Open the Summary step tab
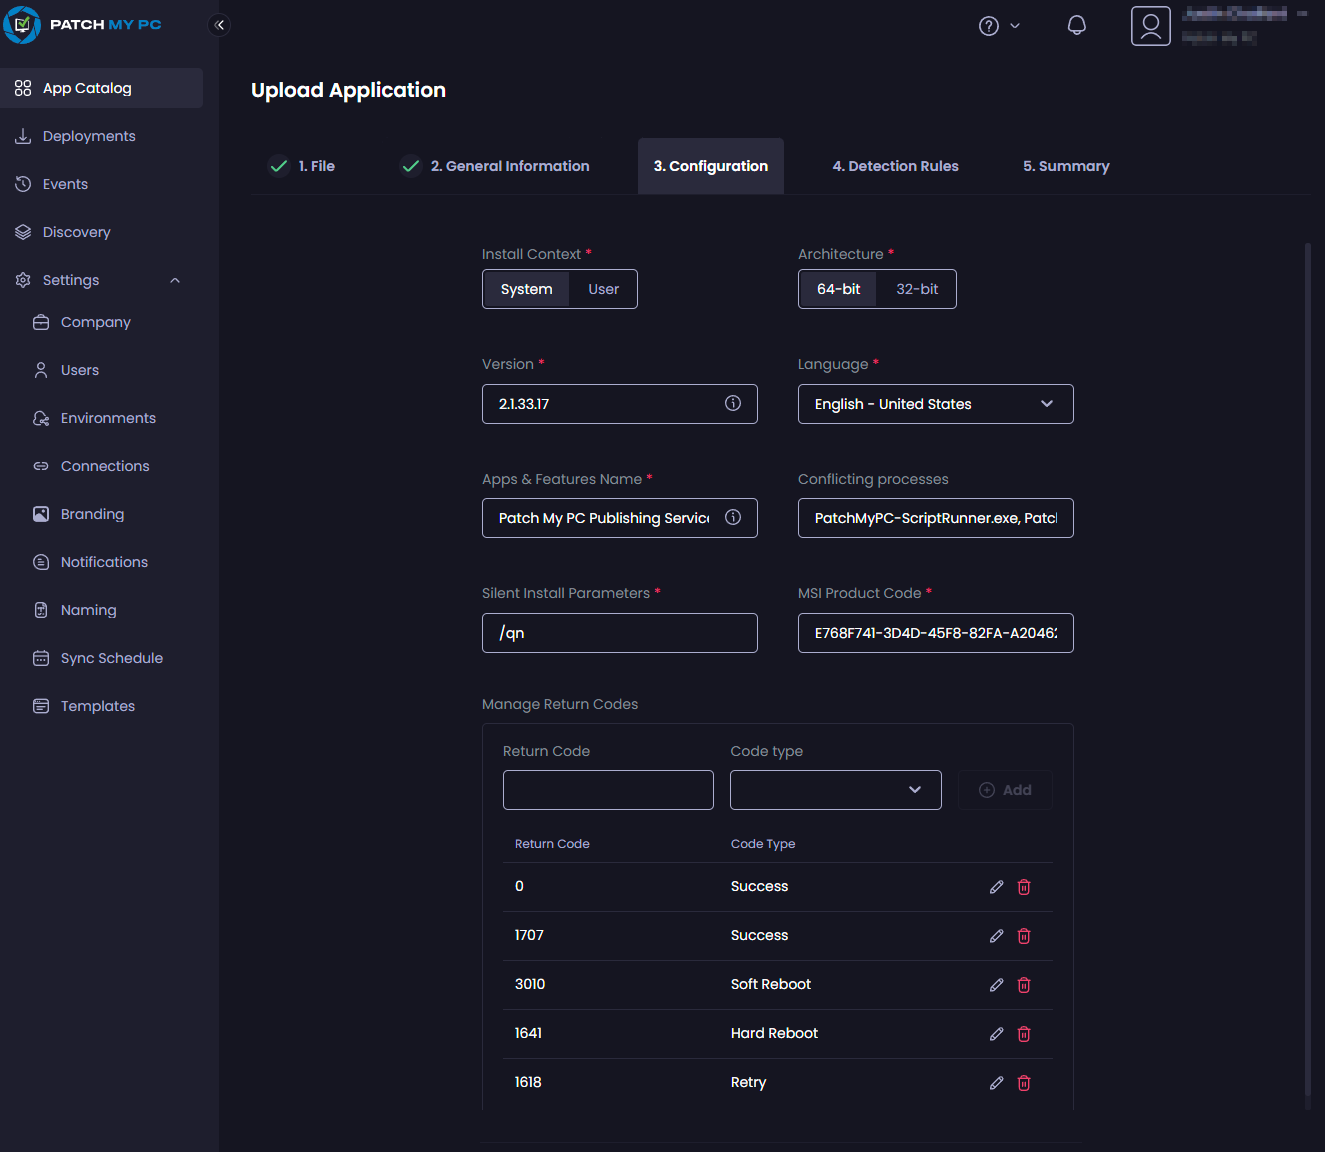The height and width of the screenshot is (1152, 1325). coord(1065,166)
